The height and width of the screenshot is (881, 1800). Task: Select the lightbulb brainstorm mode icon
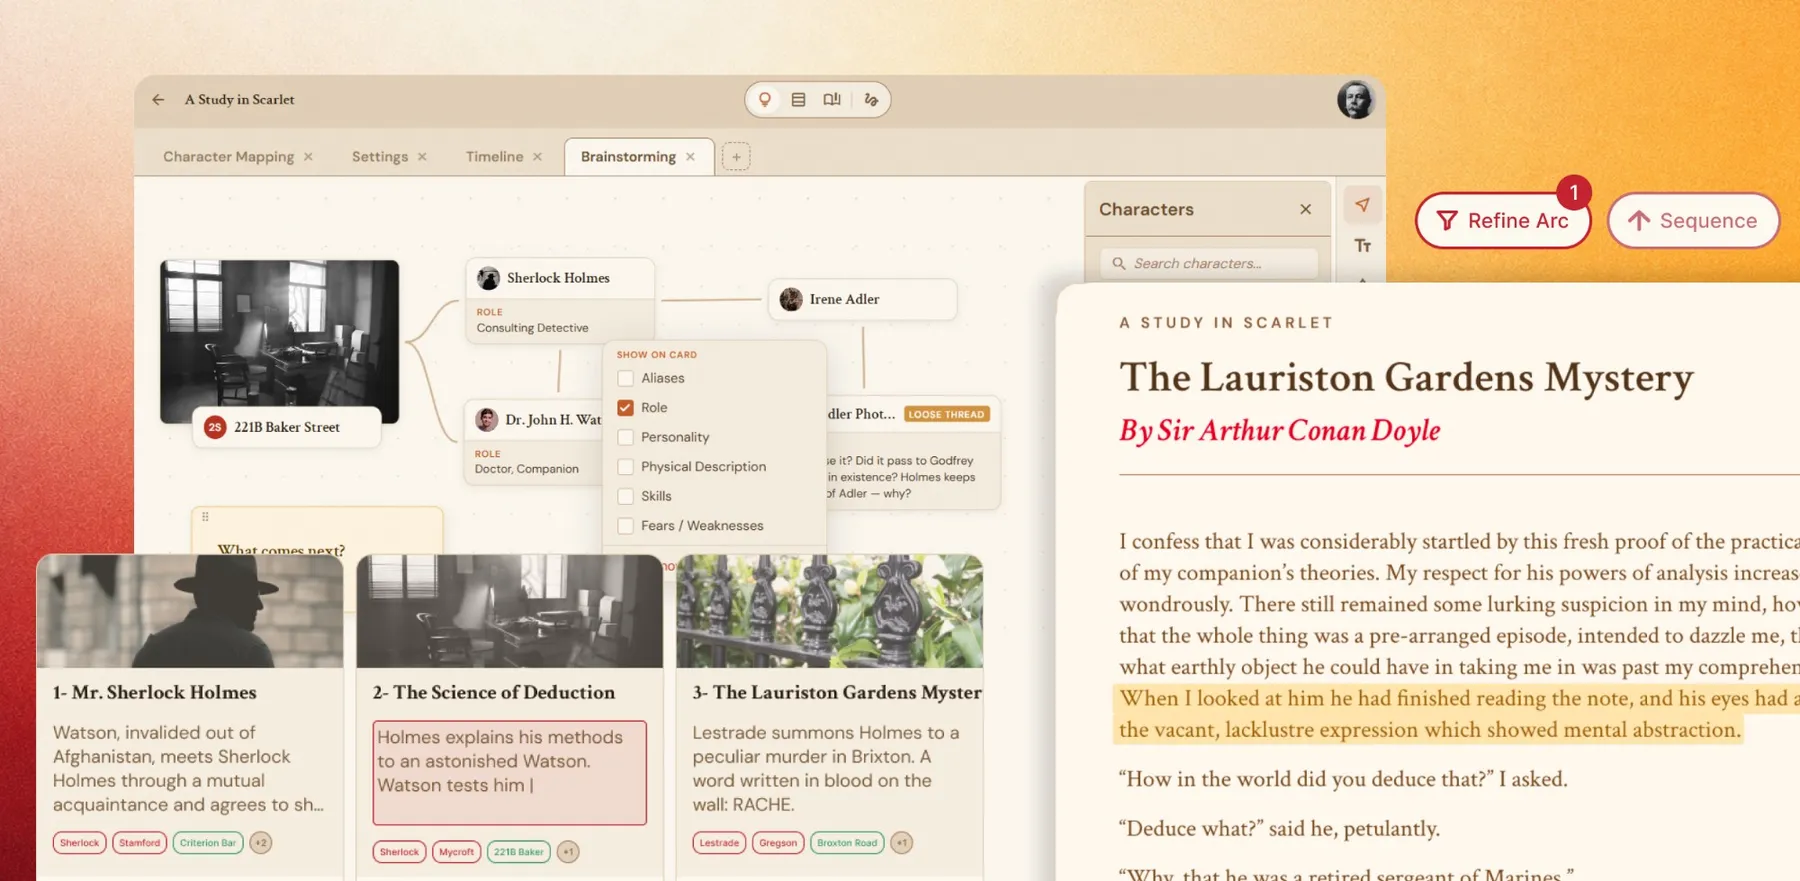(765, 100)
